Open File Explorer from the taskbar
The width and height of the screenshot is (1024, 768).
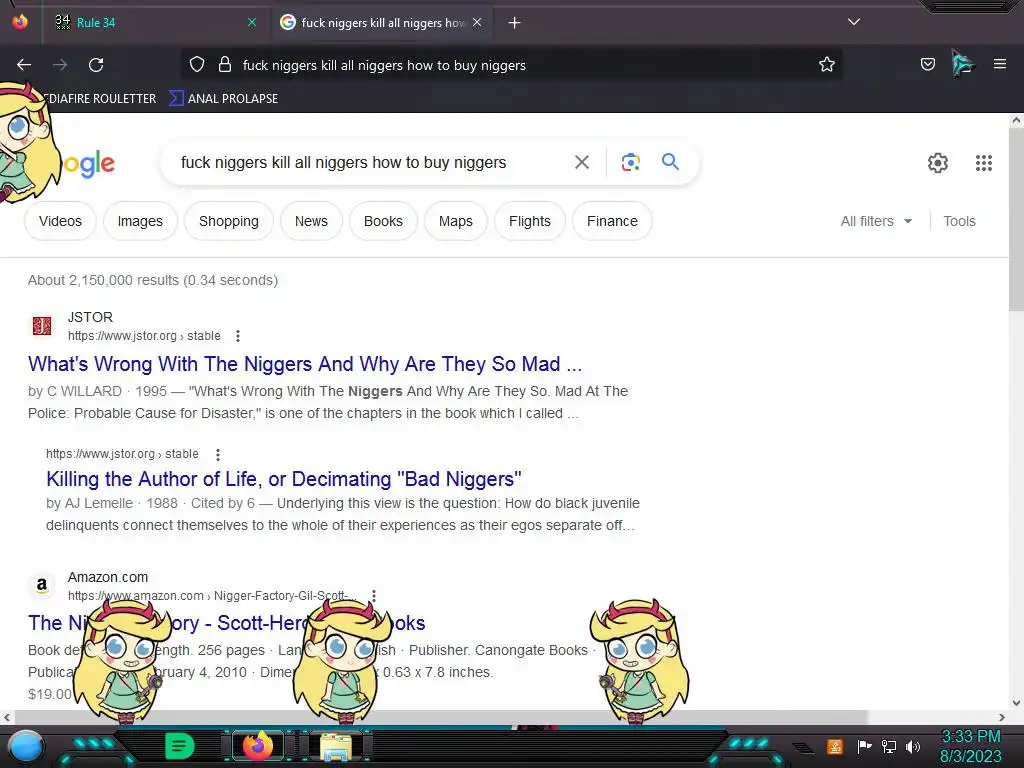(x=336, y=746)
